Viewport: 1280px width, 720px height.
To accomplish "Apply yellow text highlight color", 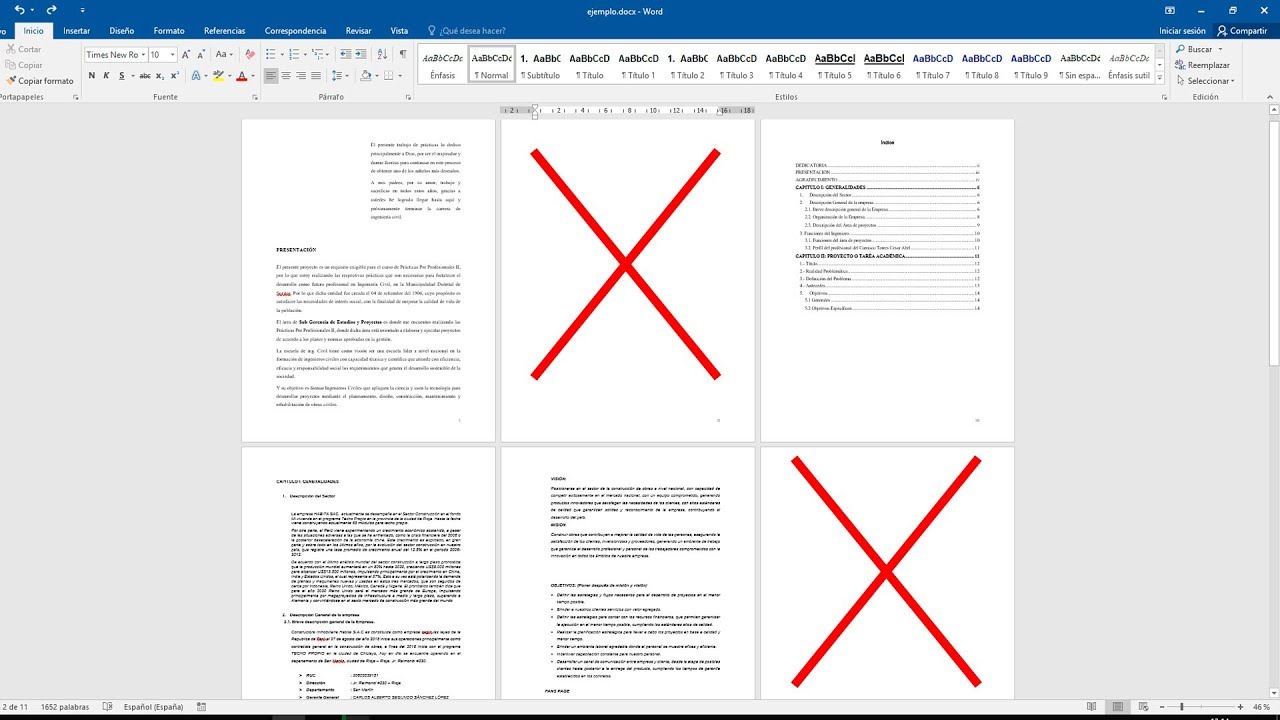I will point(217,76).
